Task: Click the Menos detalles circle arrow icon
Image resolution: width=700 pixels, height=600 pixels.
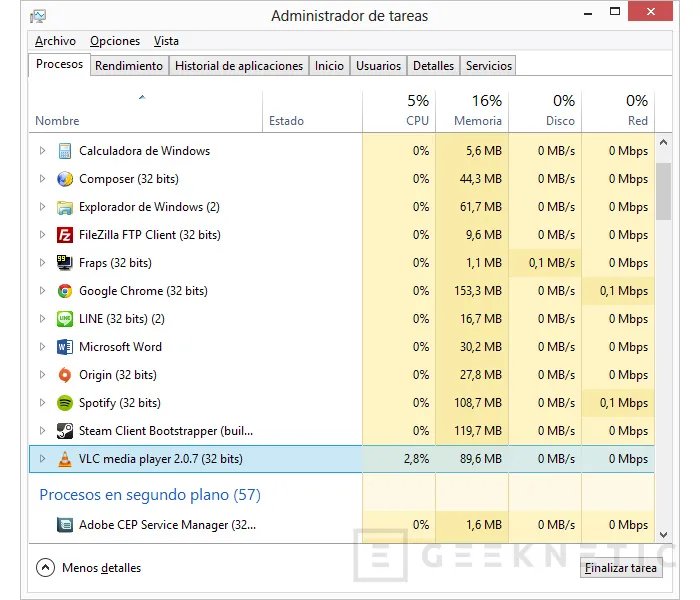Action: (x=46, y=568)
